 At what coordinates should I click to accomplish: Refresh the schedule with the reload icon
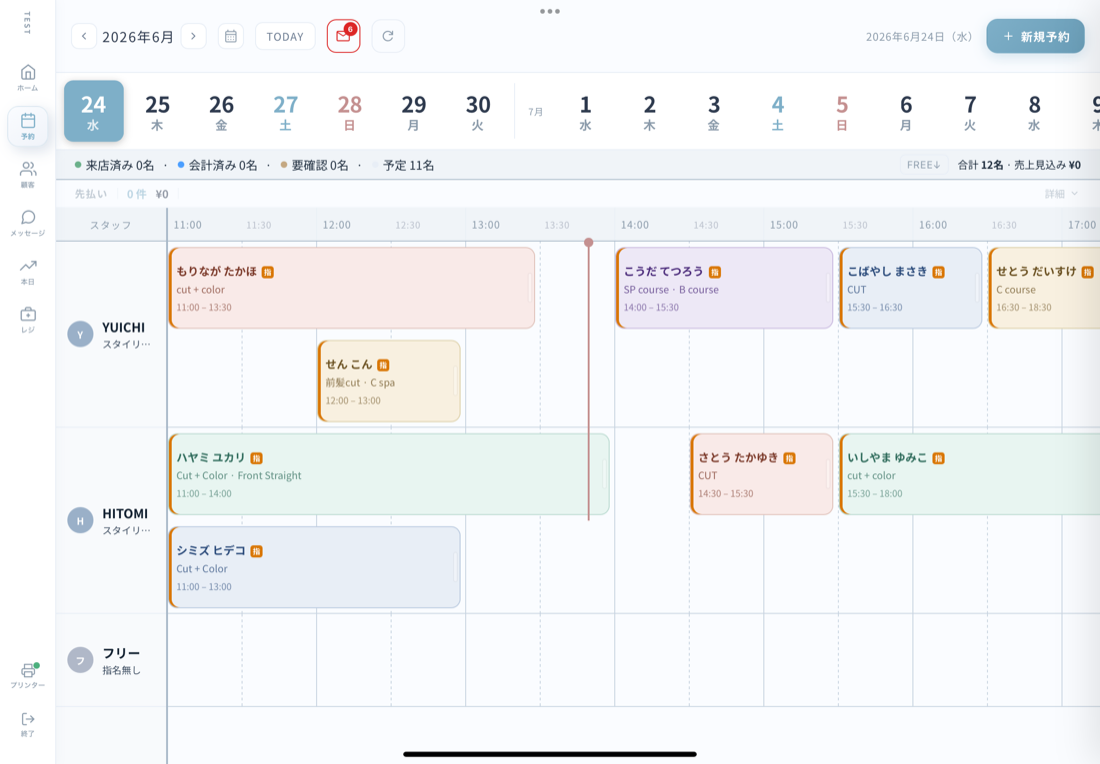click(x=388, y=36)
